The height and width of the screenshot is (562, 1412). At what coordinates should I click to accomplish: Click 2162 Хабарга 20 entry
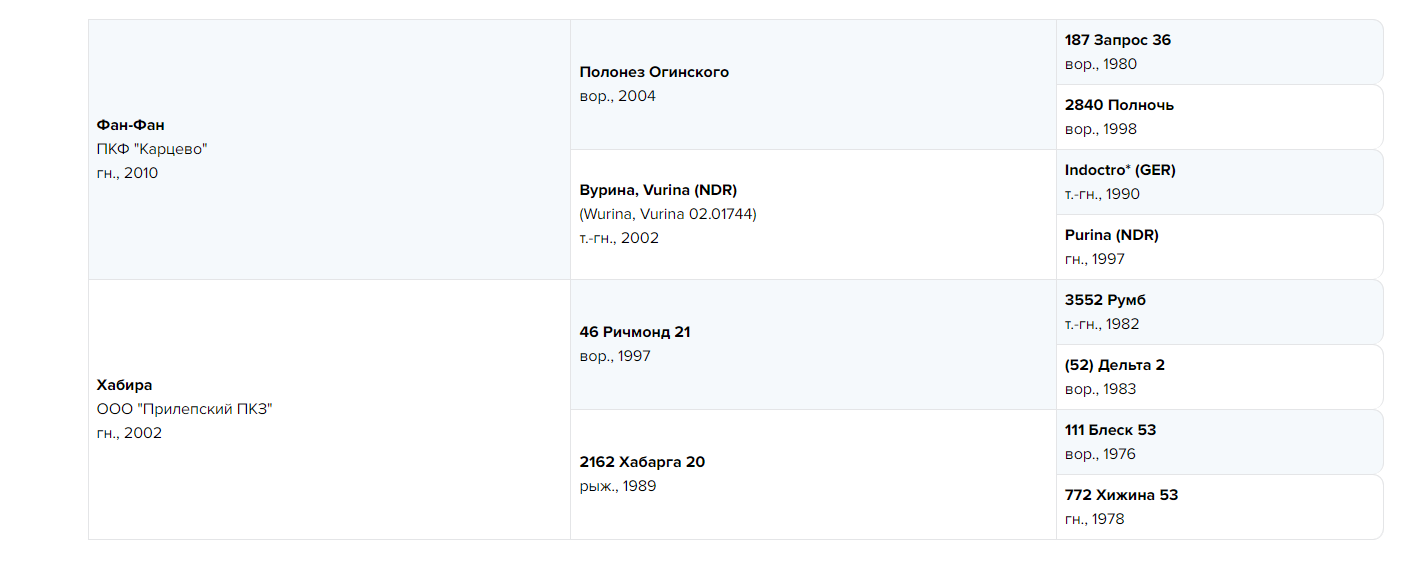[642, 462]
